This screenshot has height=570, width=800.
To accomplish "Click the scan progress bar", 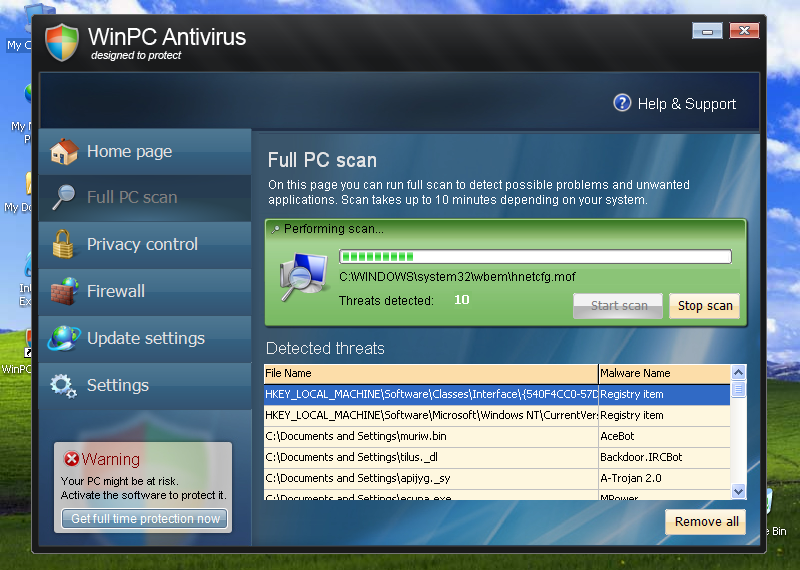I will [x=535, y=256].
